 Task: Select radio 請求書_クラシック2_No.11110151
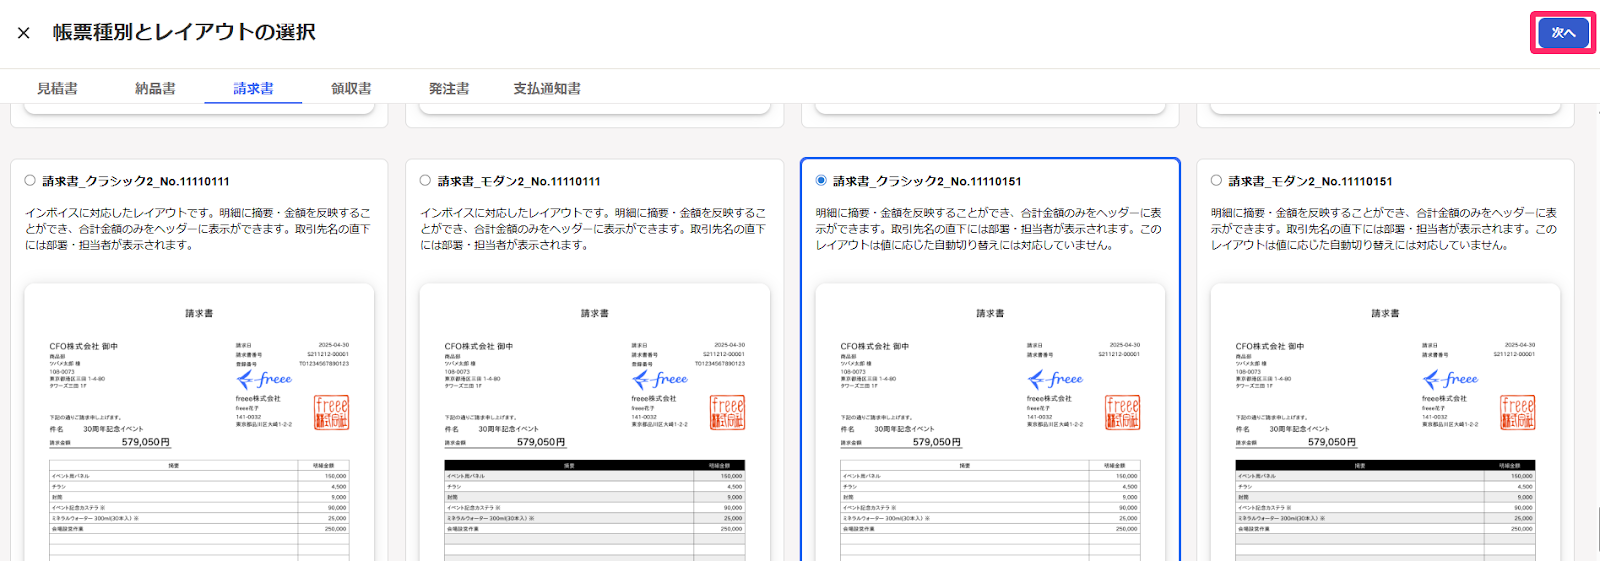click(821, 181)
